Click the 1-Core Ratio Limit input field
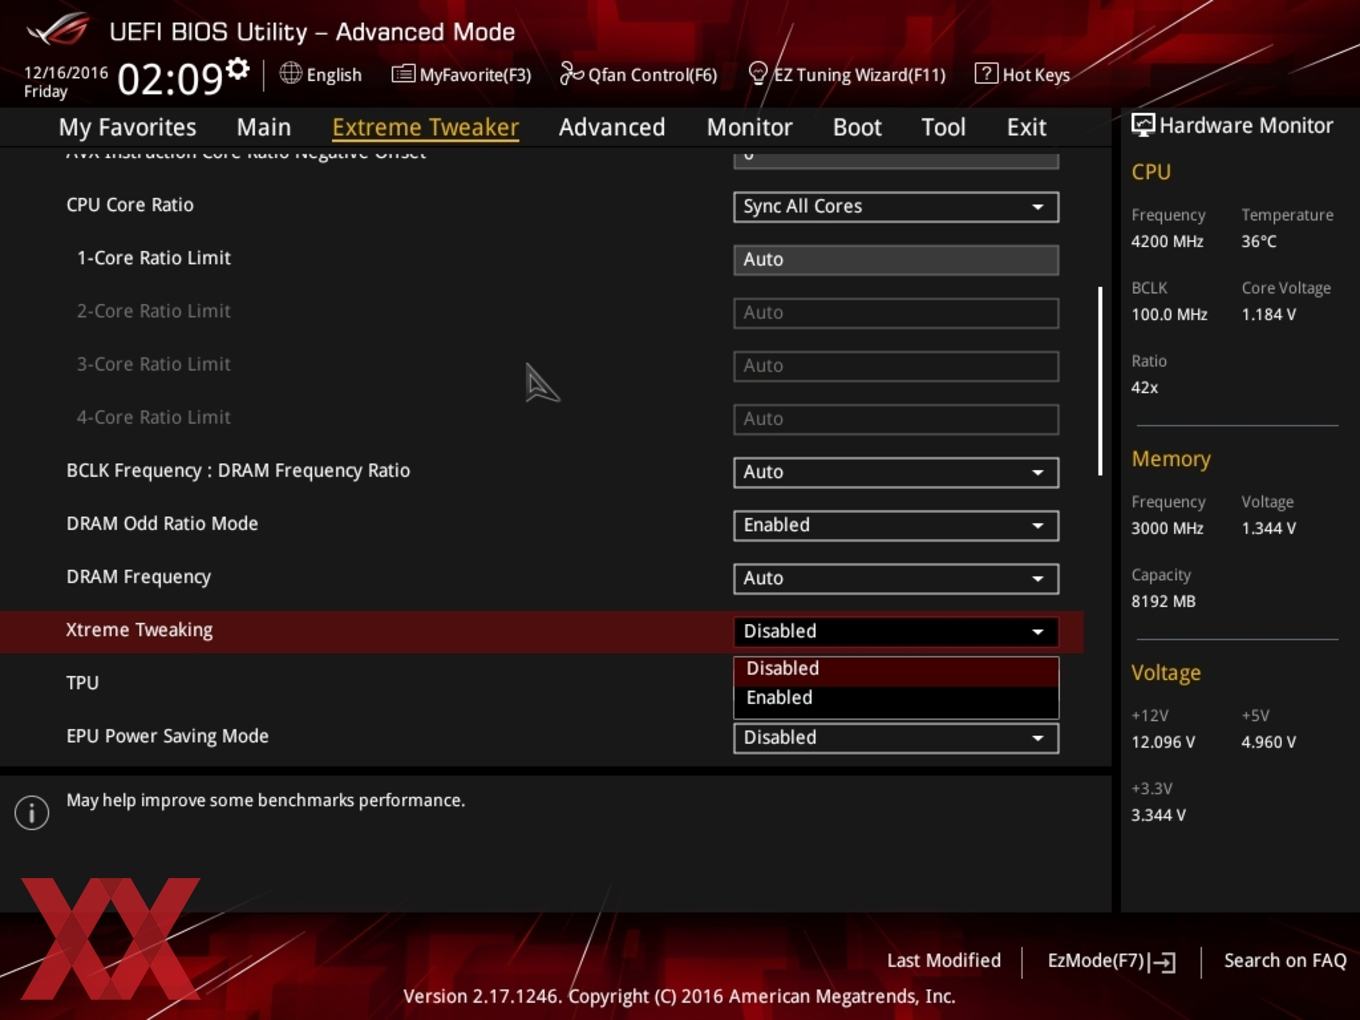 click(896, 259)
